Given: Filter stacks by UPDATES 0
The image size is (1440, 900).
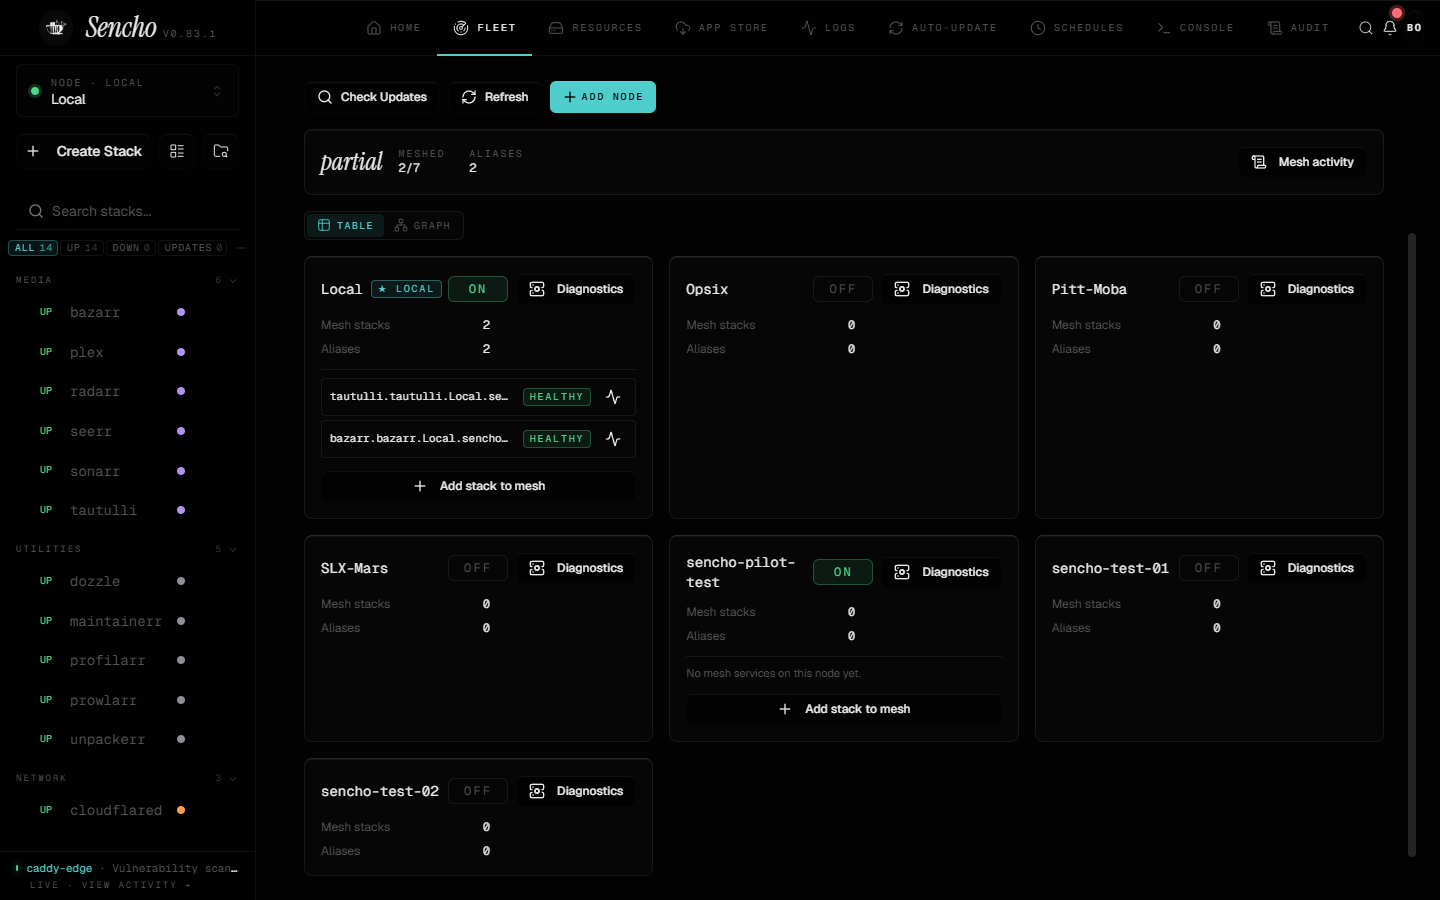Looking at the screenshot, I should (193, 248).
